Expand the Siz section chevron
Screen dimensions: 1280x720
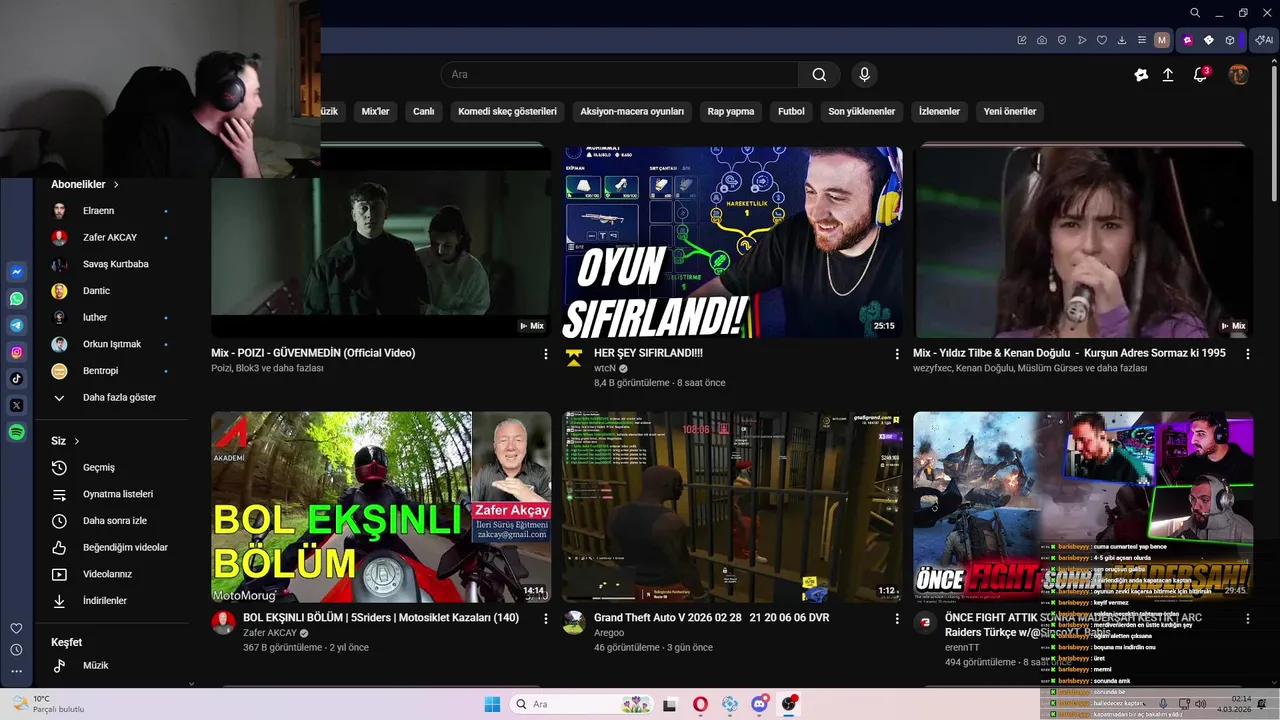(x=76, y=441)
